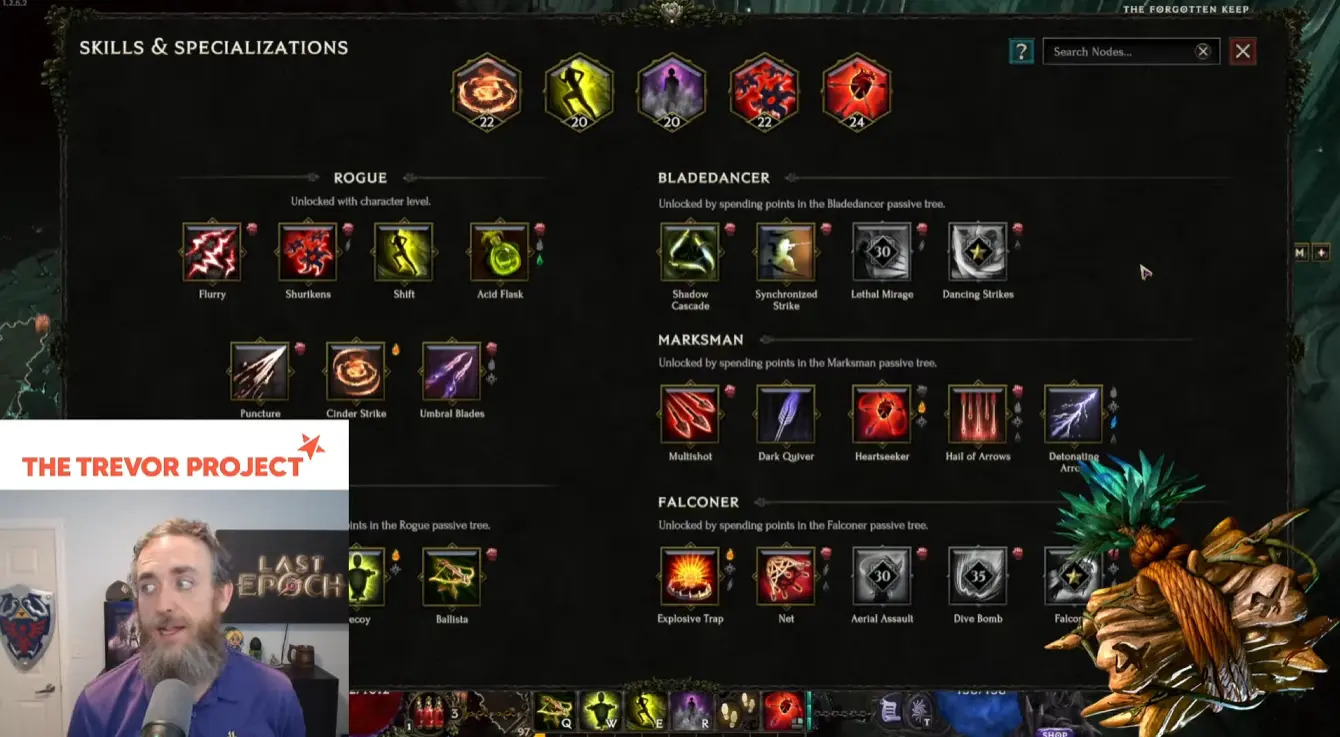Click inside the Search Nodes input box

point(1120,52)
